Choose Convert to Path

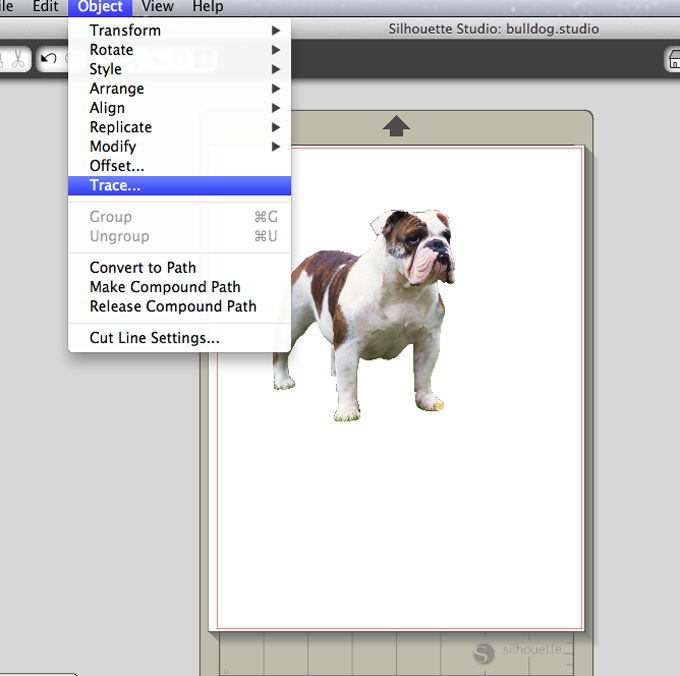(x=180, y=268)
